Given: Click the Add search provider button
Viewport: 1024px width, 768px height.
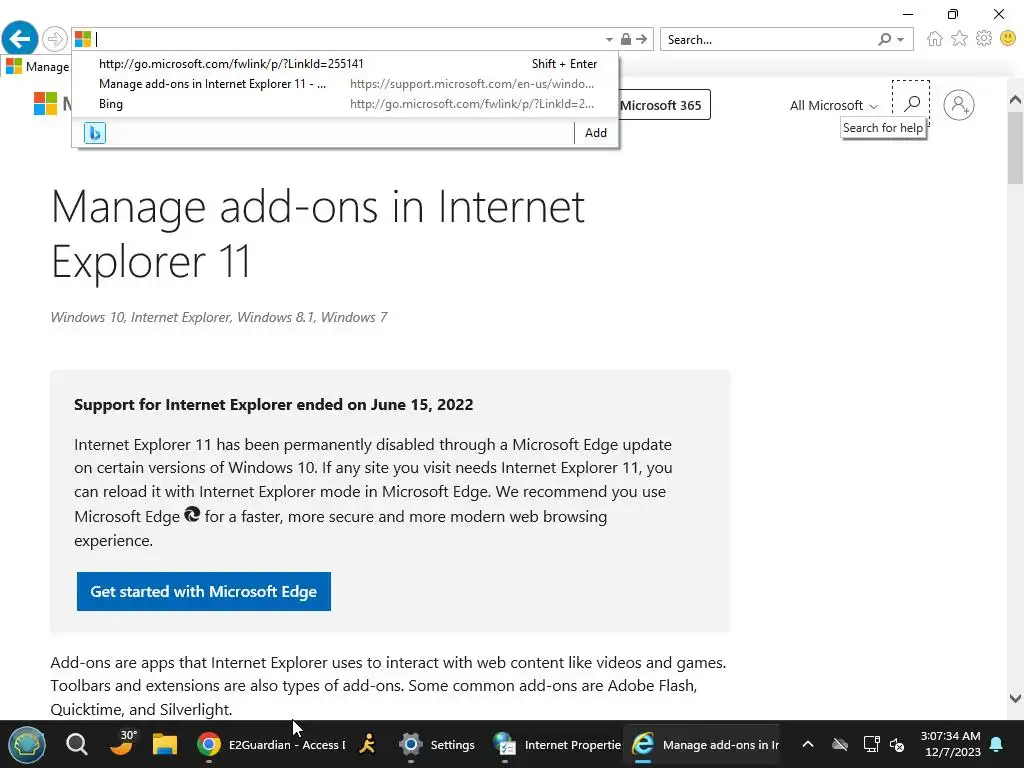Looking at the screenshot, I should (x=596, y=133).
